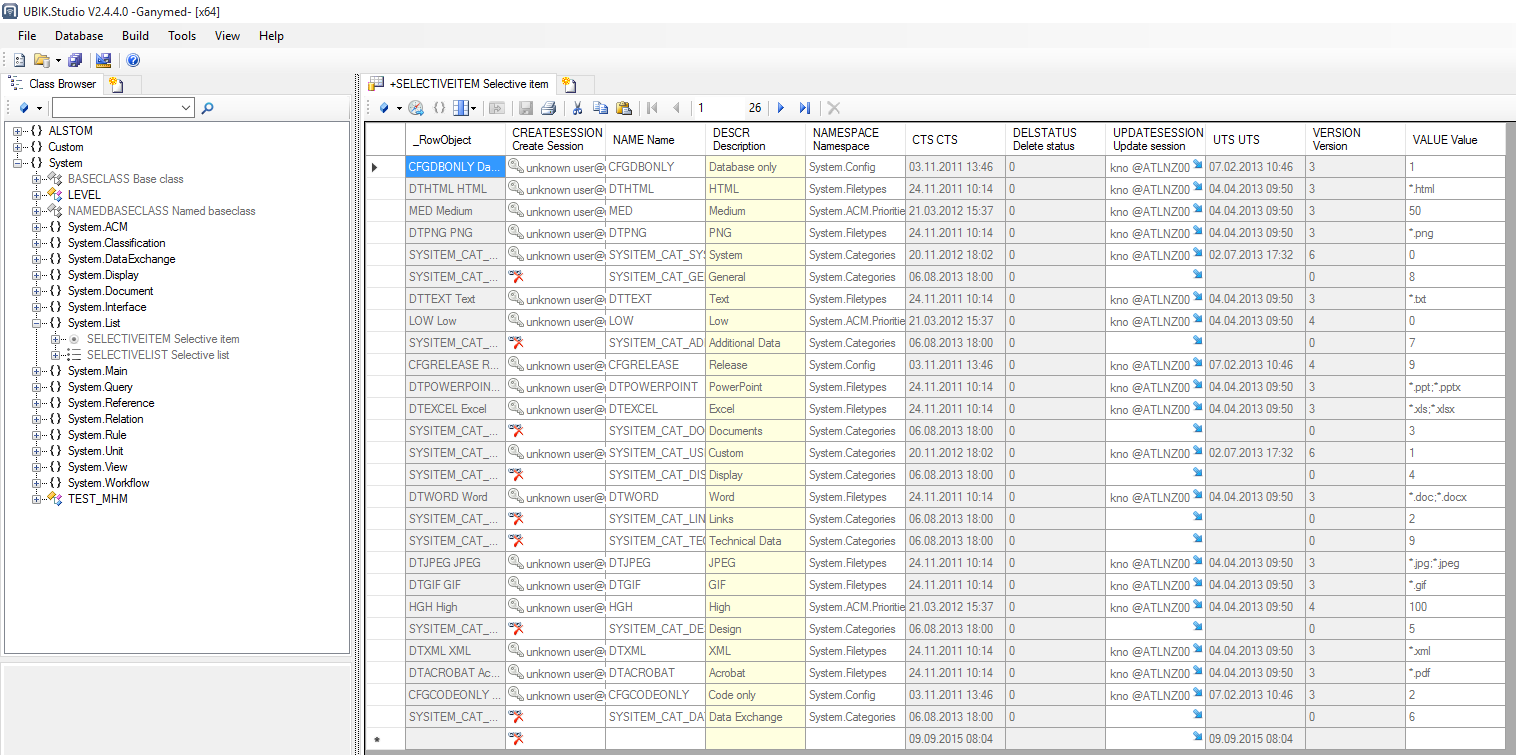Click the paste clipboard icon

tap(624, 108)
